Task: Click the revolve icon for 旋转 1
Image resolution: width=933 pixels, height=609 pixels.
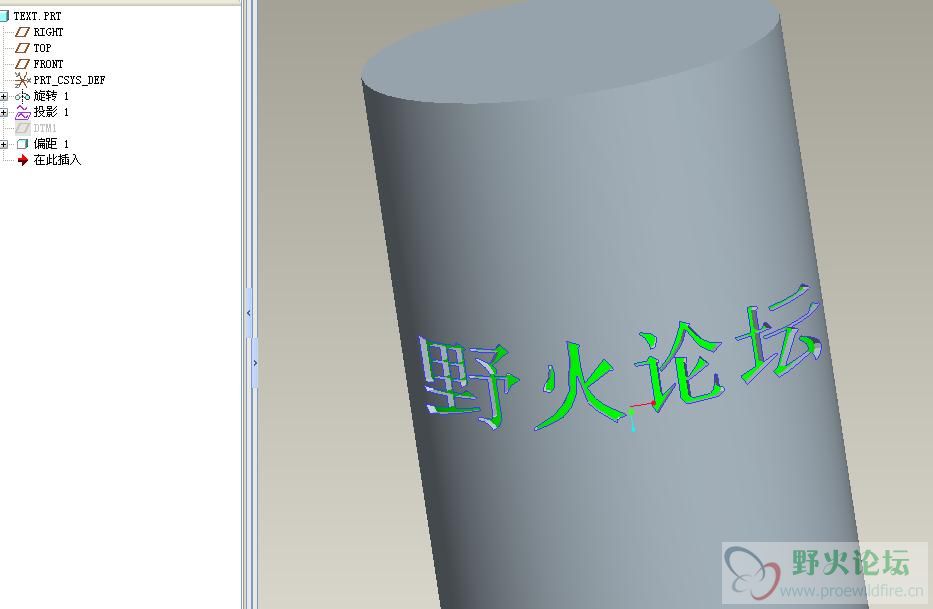Action: (x=22, y=96)
